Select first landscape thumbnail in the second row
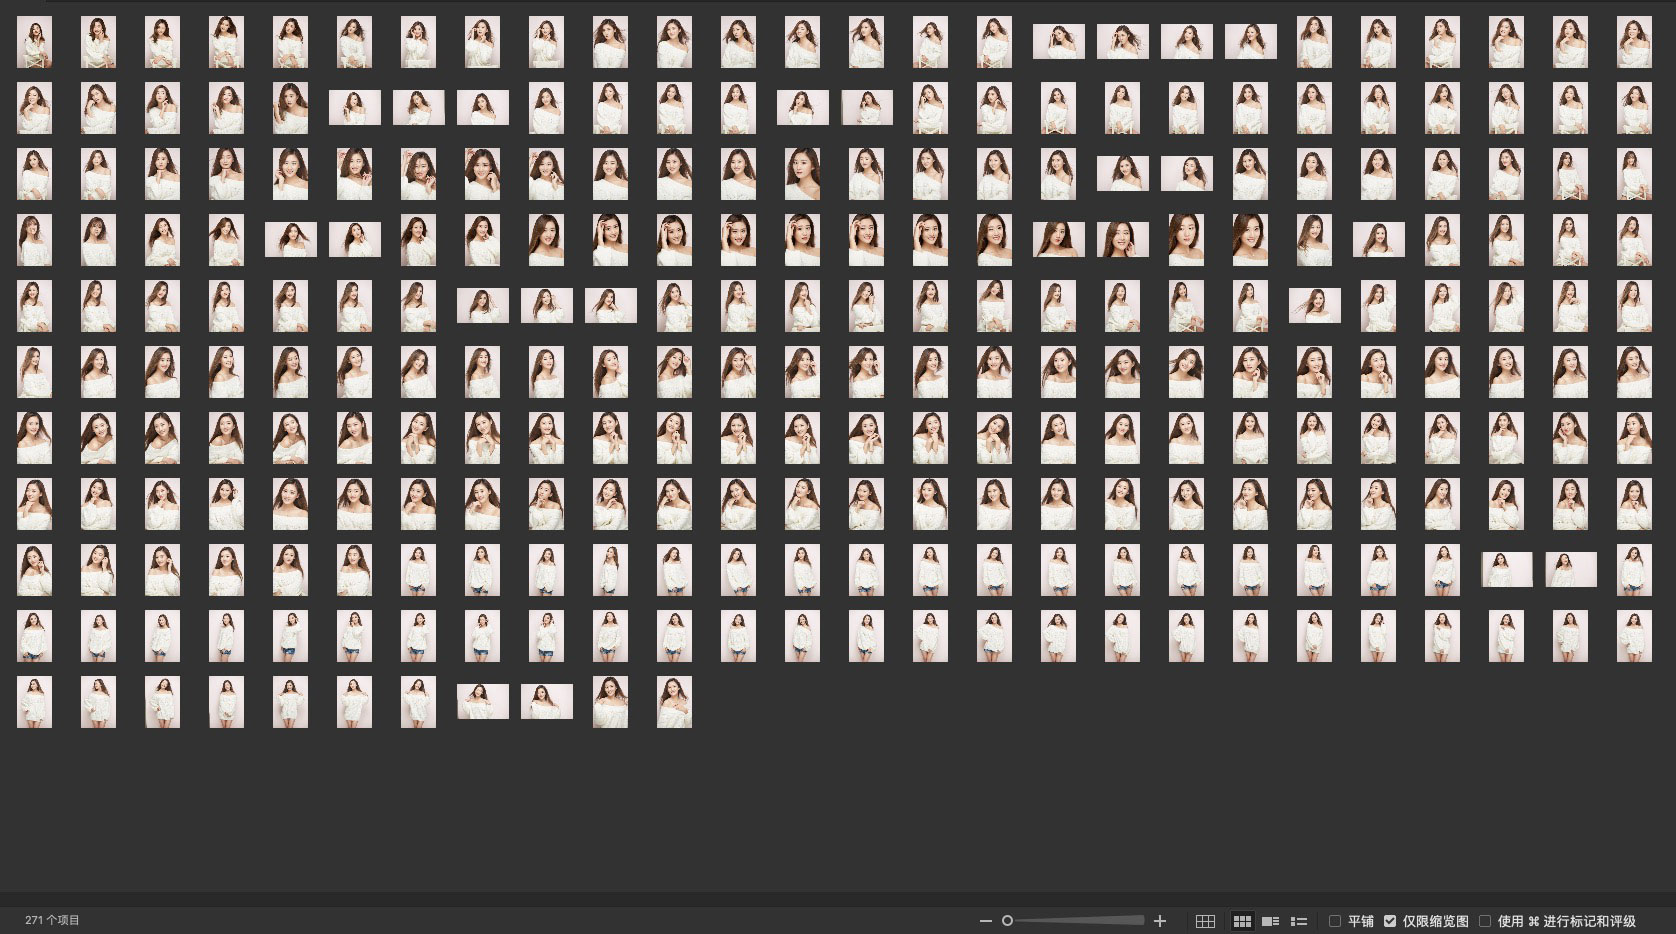This screenshot has height=934, width=1676. [355, 108]
